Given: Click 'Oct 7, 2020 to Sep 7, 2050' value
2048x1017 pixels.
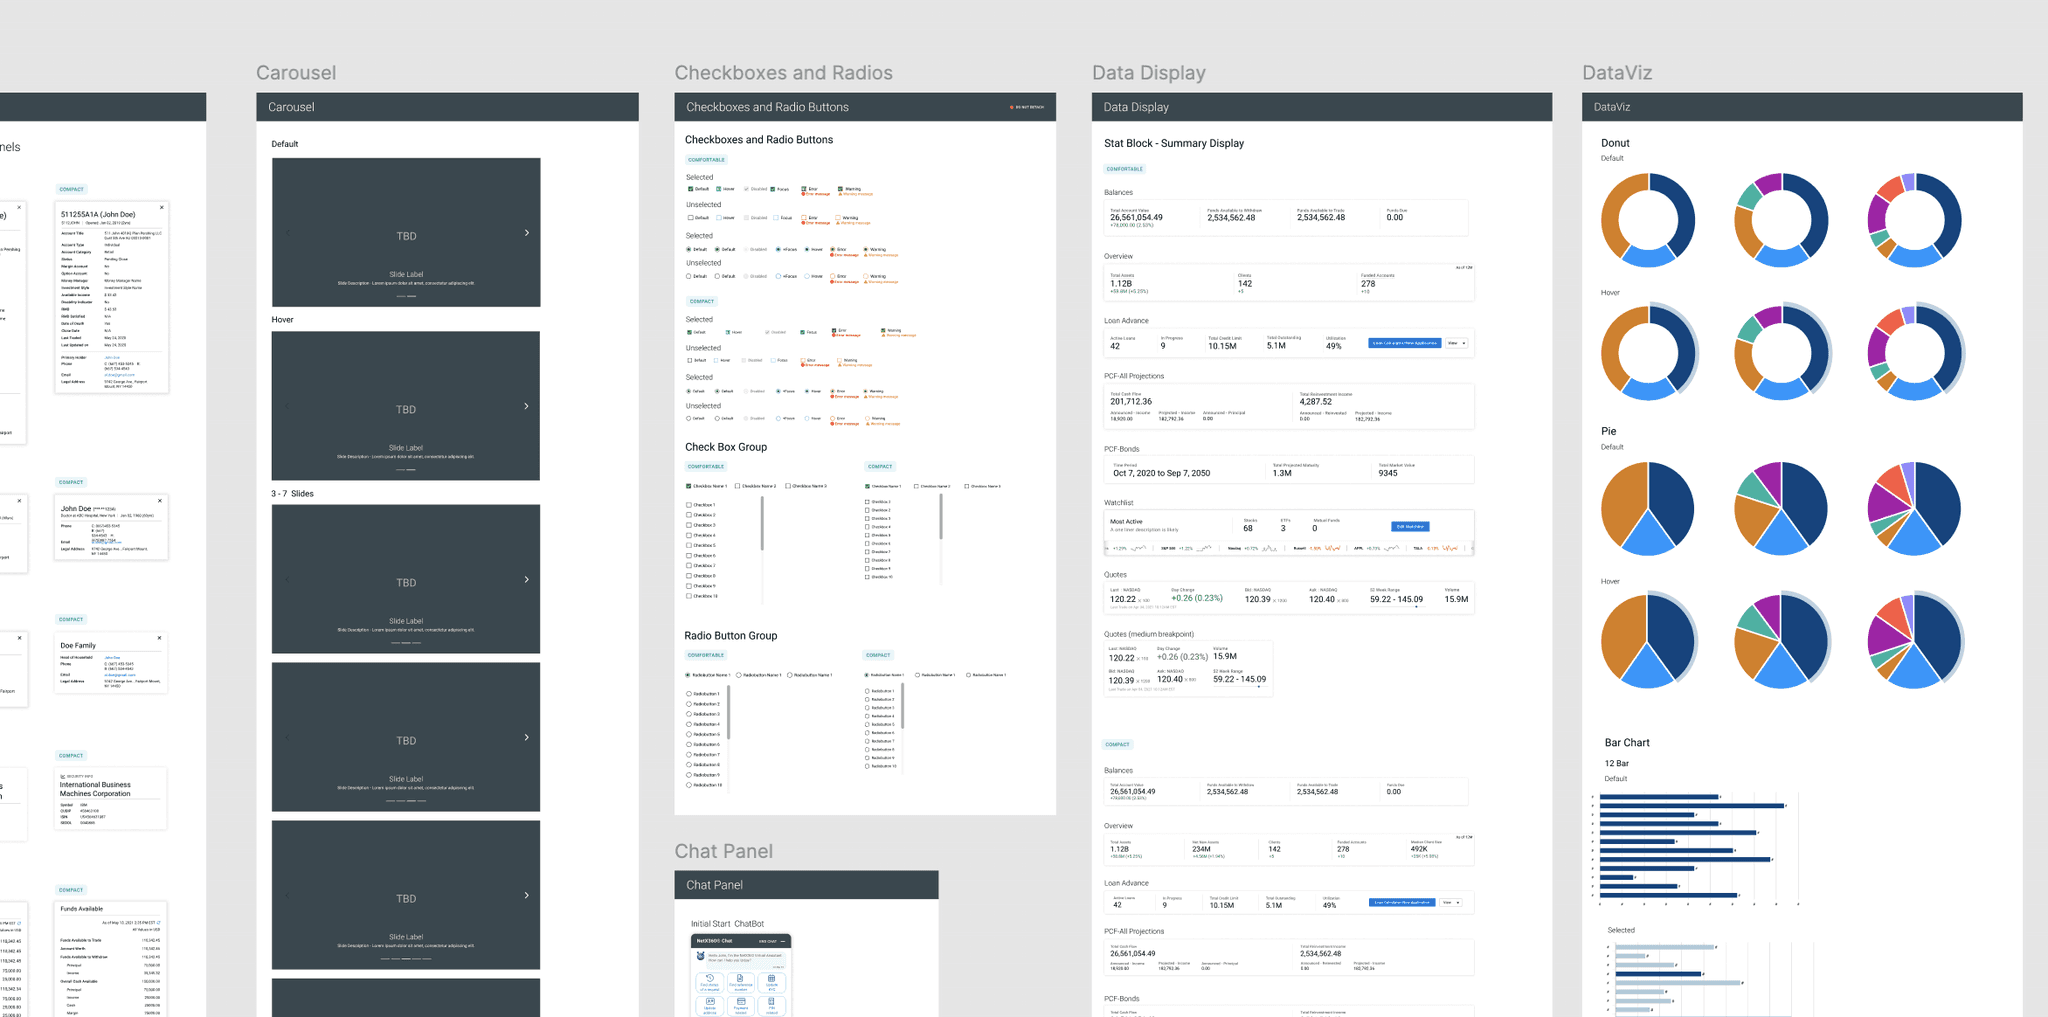Looking at the screenshot, I should [1161, 473].
